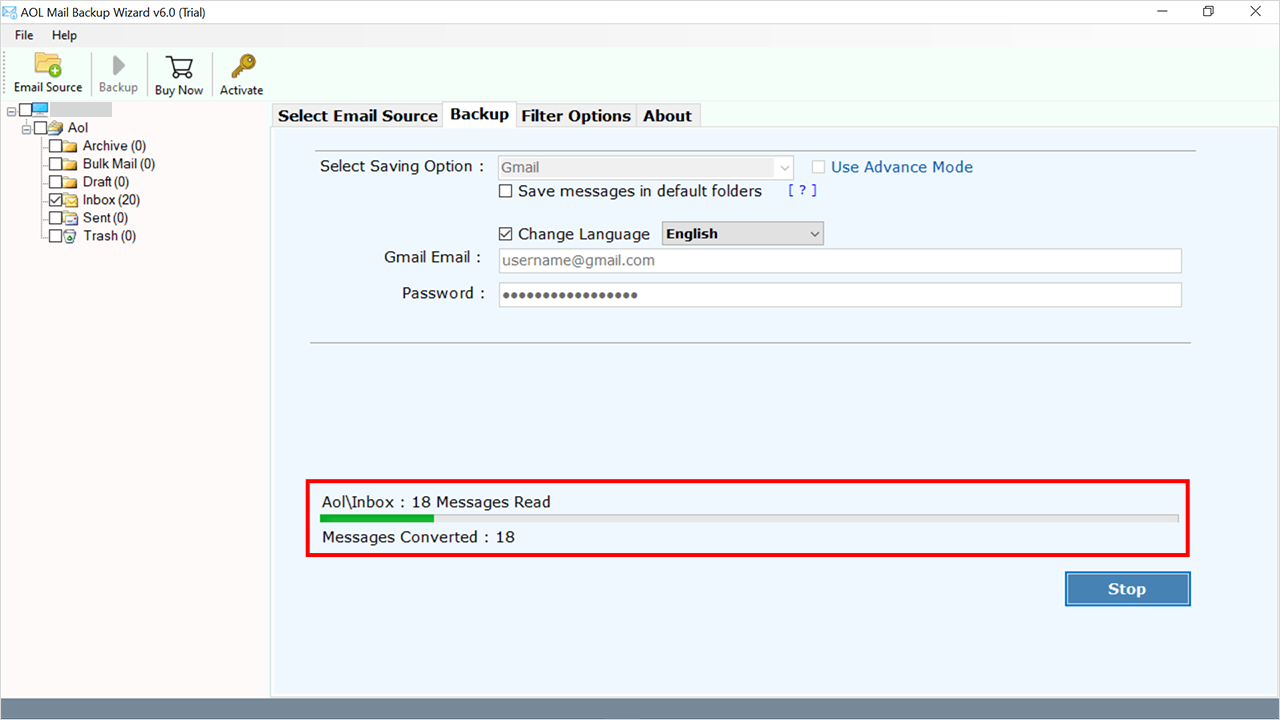1280x720 pixels.
Task: Switch to the Filter Options tab
Action: 576,116
